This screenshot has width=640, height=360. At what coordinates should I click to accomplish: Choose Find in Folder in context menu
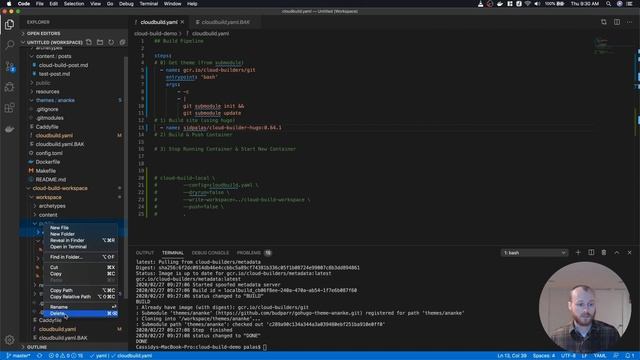[81, 257]
